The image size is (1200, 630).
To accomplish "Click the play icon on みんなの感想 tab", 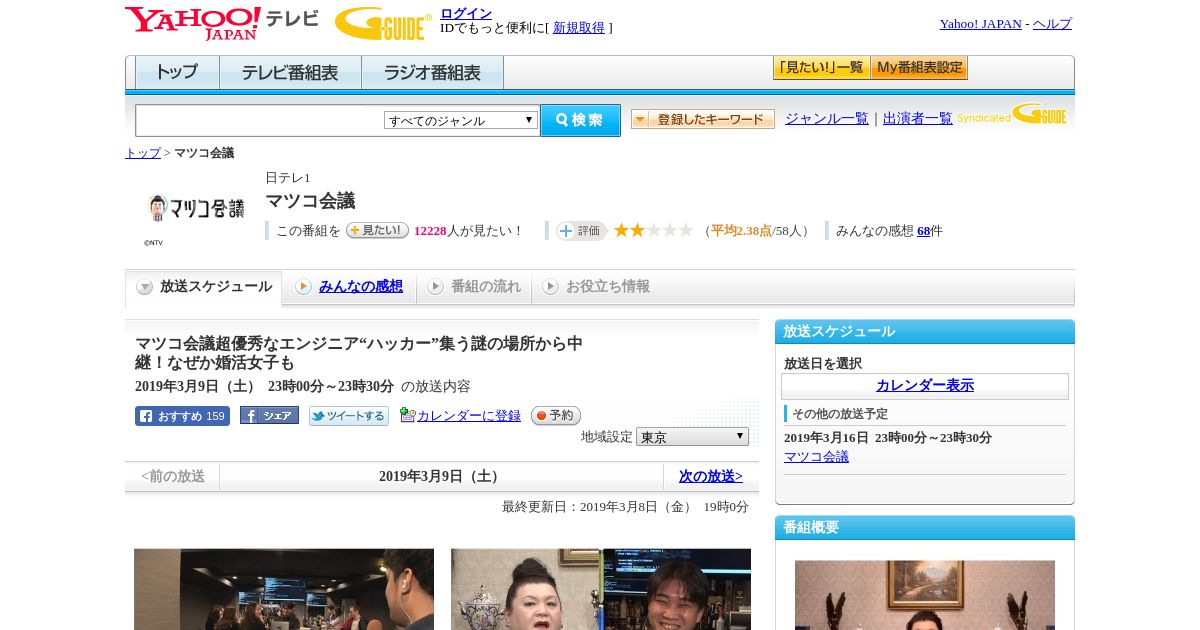I will click(303, 287).
